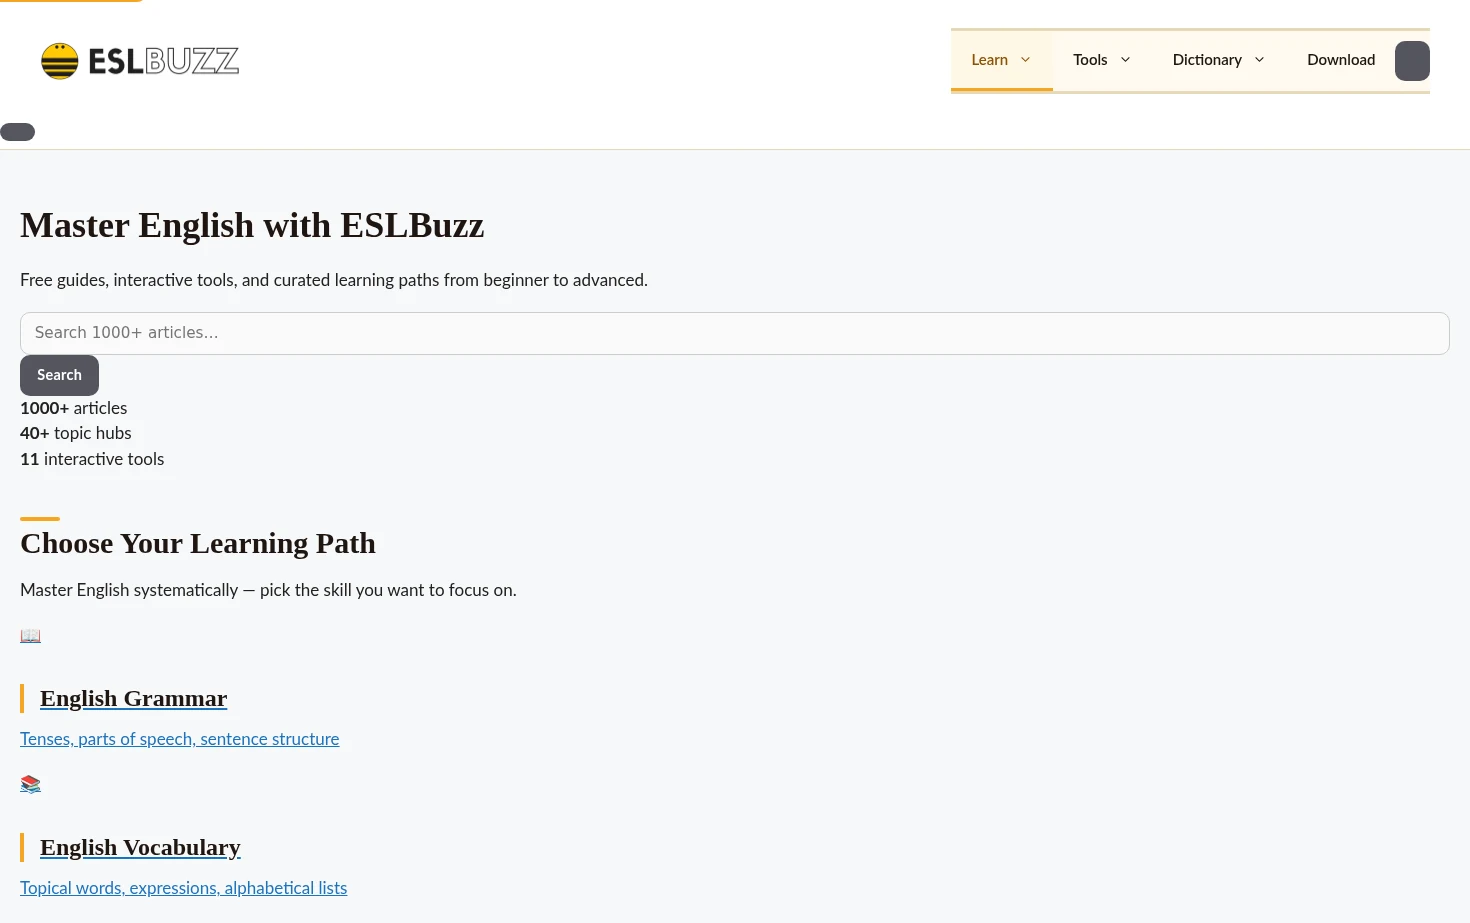Click the Search button
Screen dimensions: 1470x923
point(59,375)
